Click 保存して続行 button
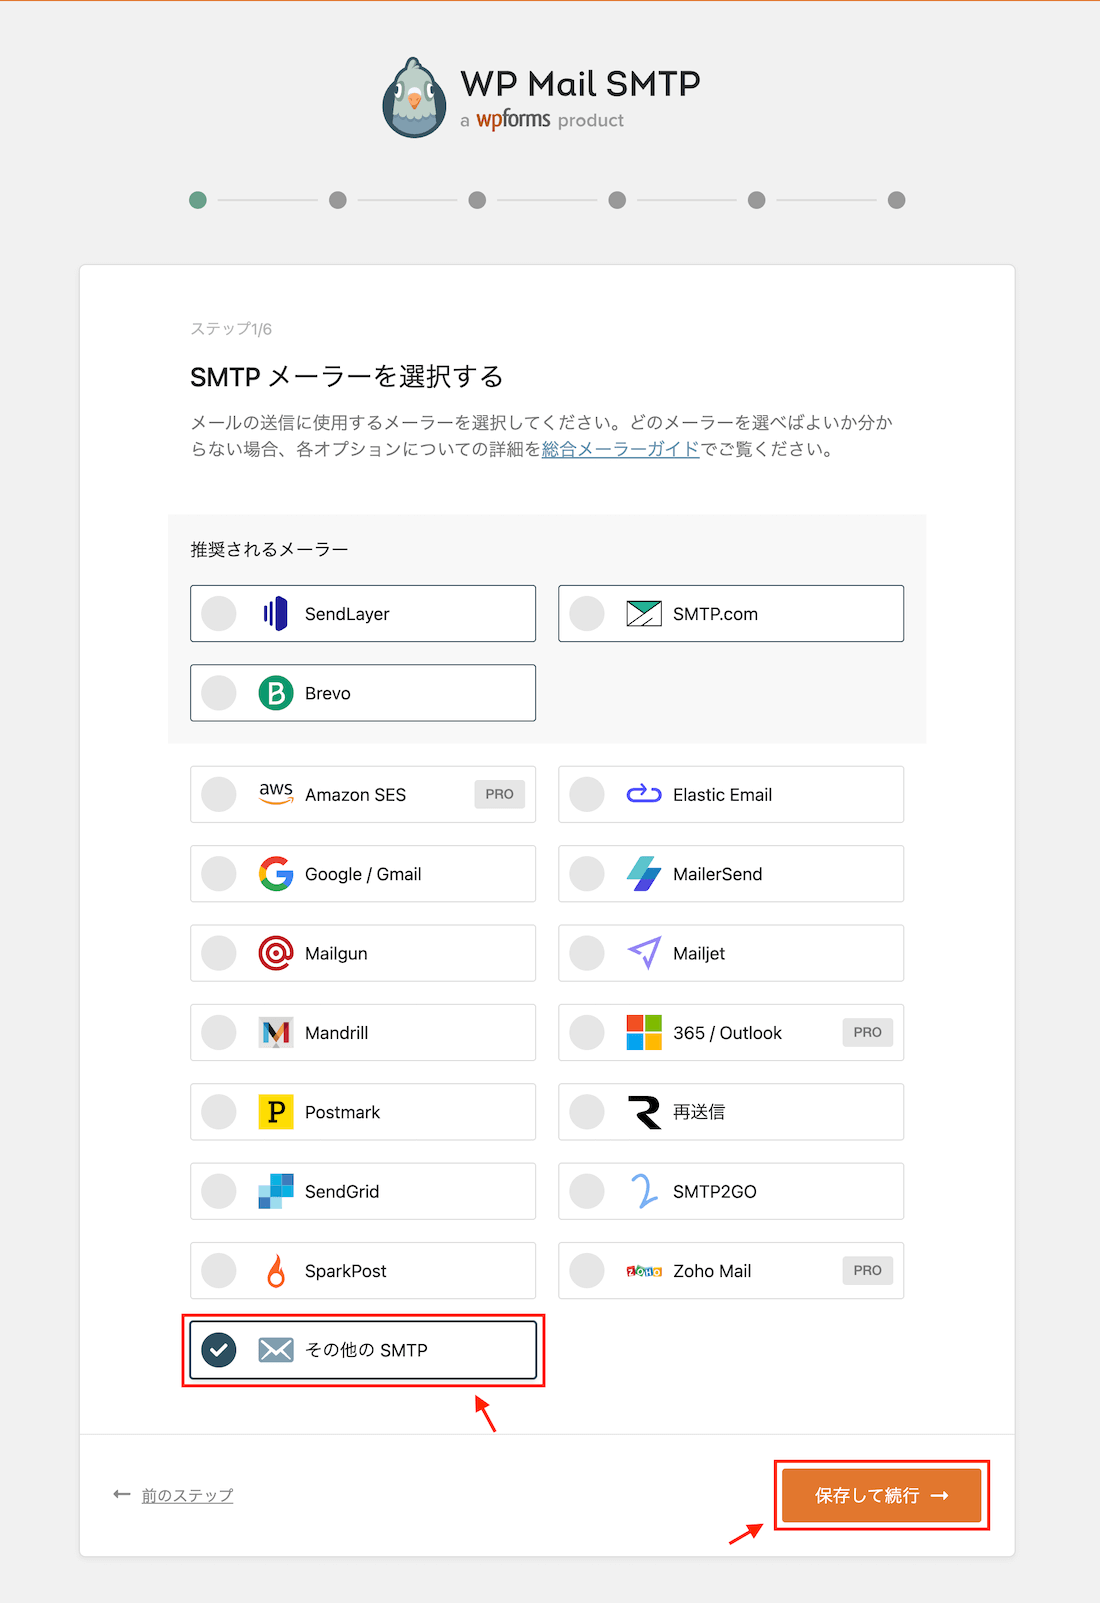Screen dimensions: 1100x1603 click(x=881, y=1495)
